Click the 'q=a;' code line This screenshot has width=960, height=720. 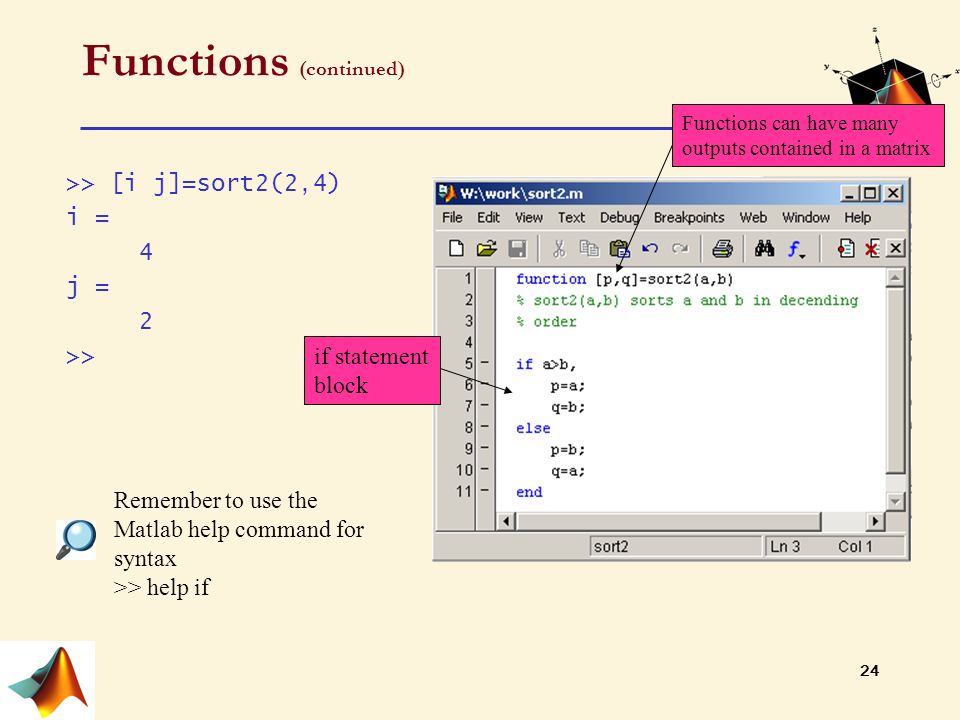point(568,471)
